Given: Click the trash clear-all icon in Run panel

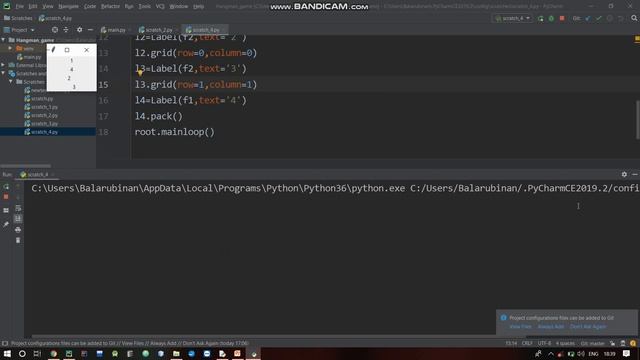Looking at the screenshot, I should click(x=18, y=240).
